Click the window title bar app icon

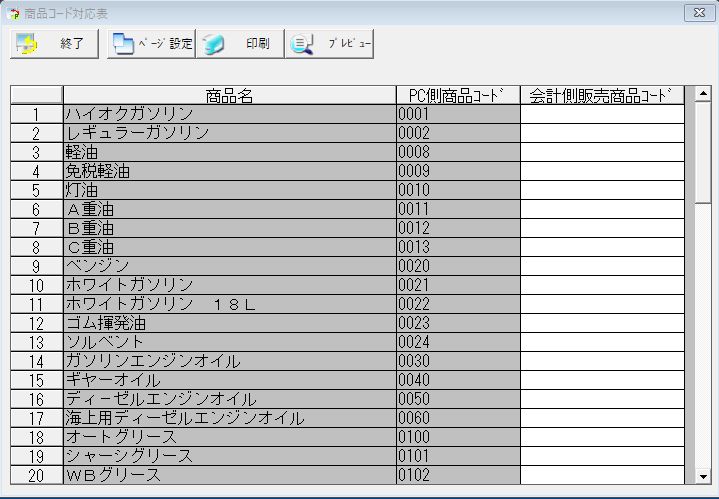(x=12, y=13)
